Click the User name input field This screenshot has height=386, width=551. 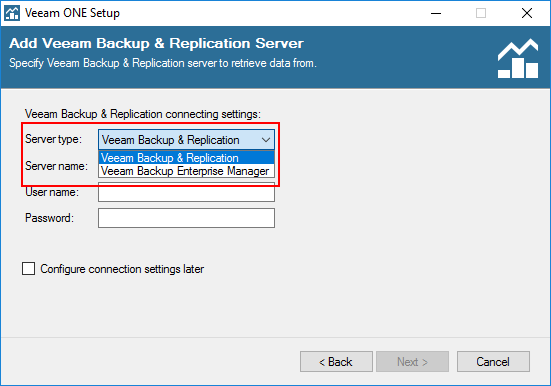pyautogui.click(x=187, y=192)
